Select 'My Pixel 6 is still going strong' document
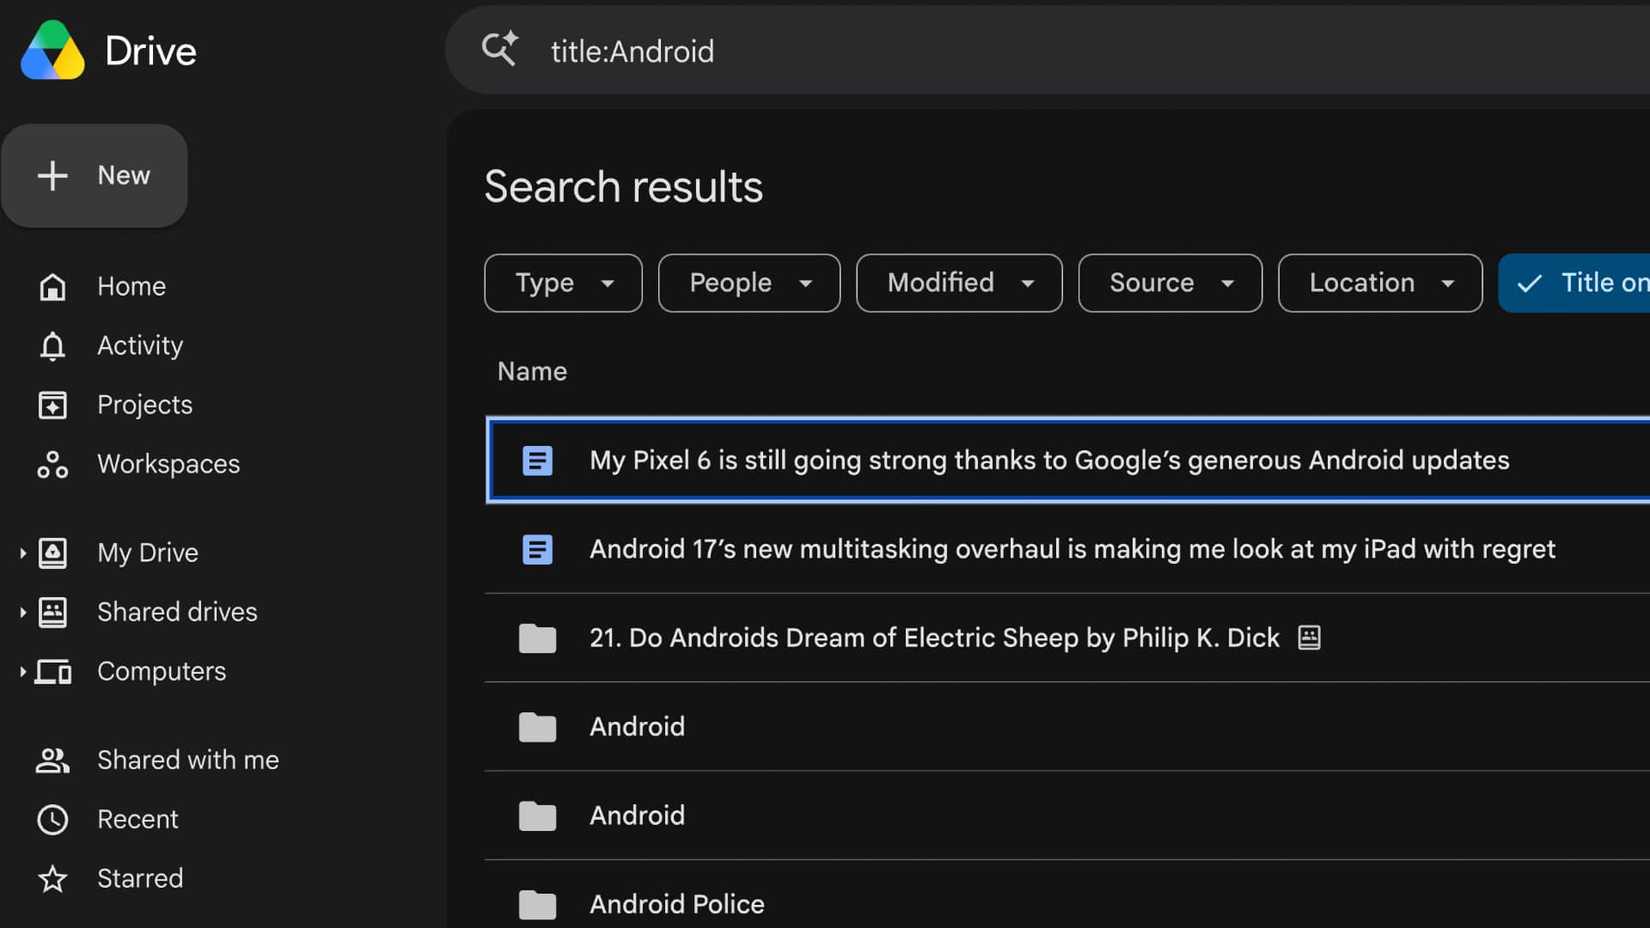This screenshot has width=1650, height=928. (x=1068, y=460)
